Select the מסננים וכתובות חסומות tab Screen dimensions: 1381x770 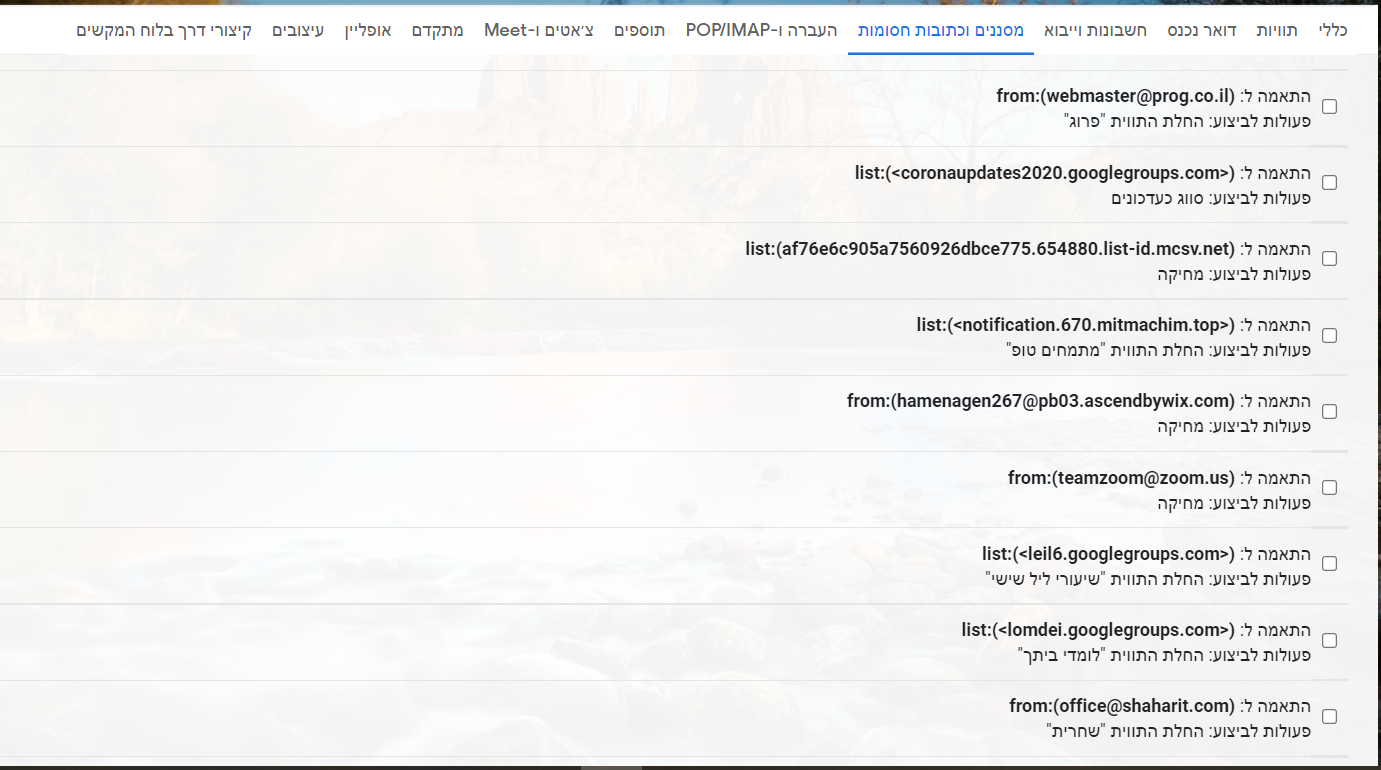pyautogui.click(x=941, y=30)
